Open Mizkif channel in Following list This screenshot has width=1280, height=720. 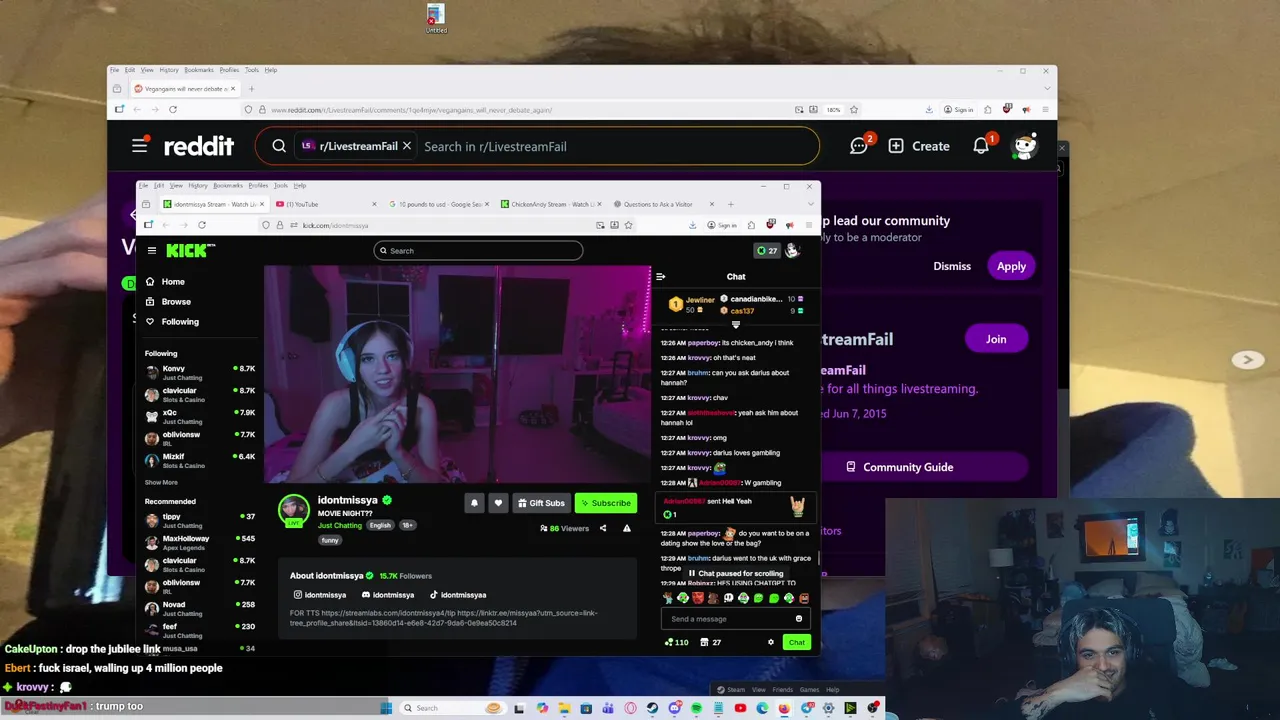click(x=200, y=460)
